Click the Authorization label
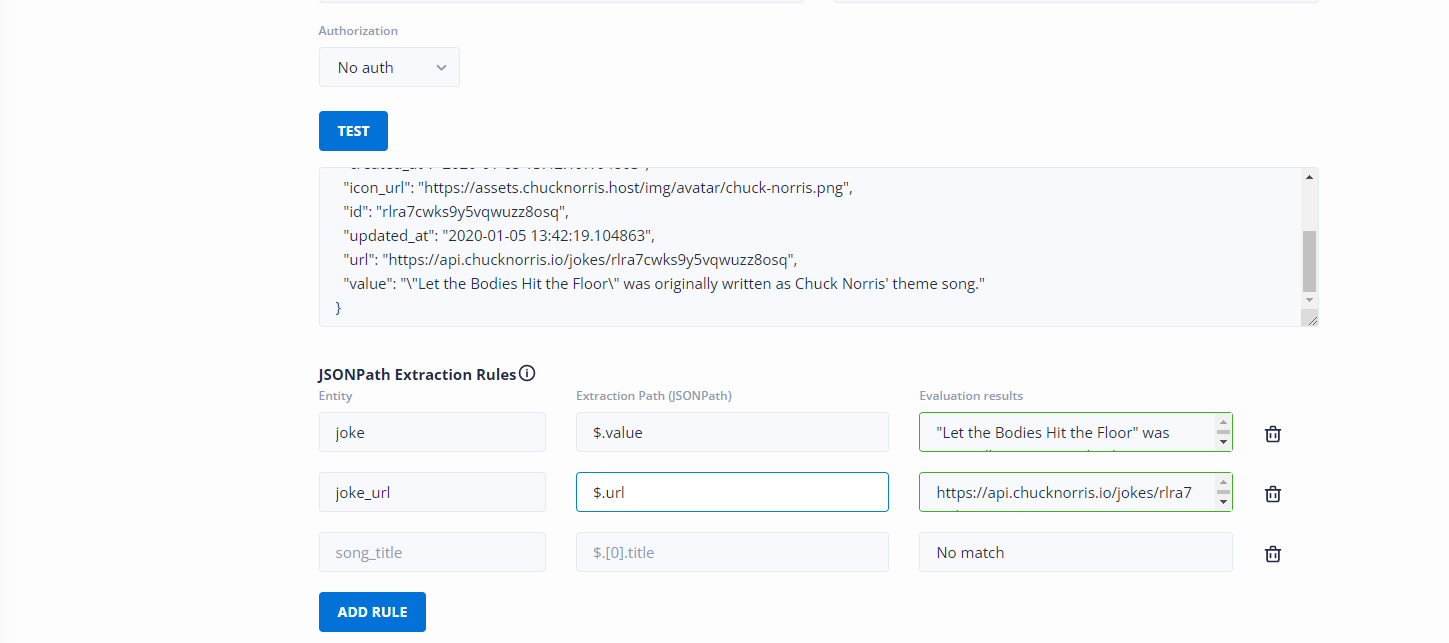This screenshot has width=1449, height=643. [356, 31]
